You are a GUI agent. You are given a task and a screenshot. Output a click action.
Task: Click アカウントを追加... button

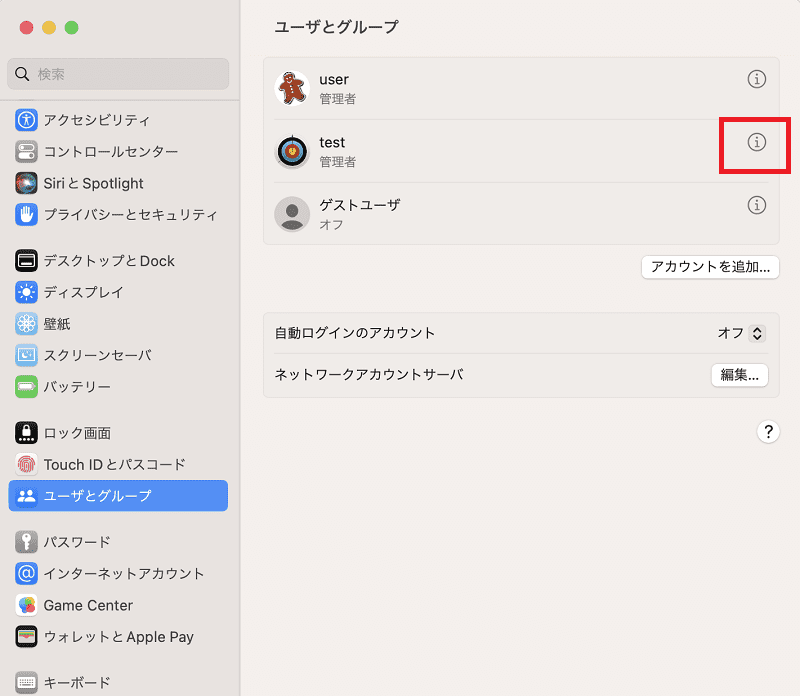click(710, 267)
